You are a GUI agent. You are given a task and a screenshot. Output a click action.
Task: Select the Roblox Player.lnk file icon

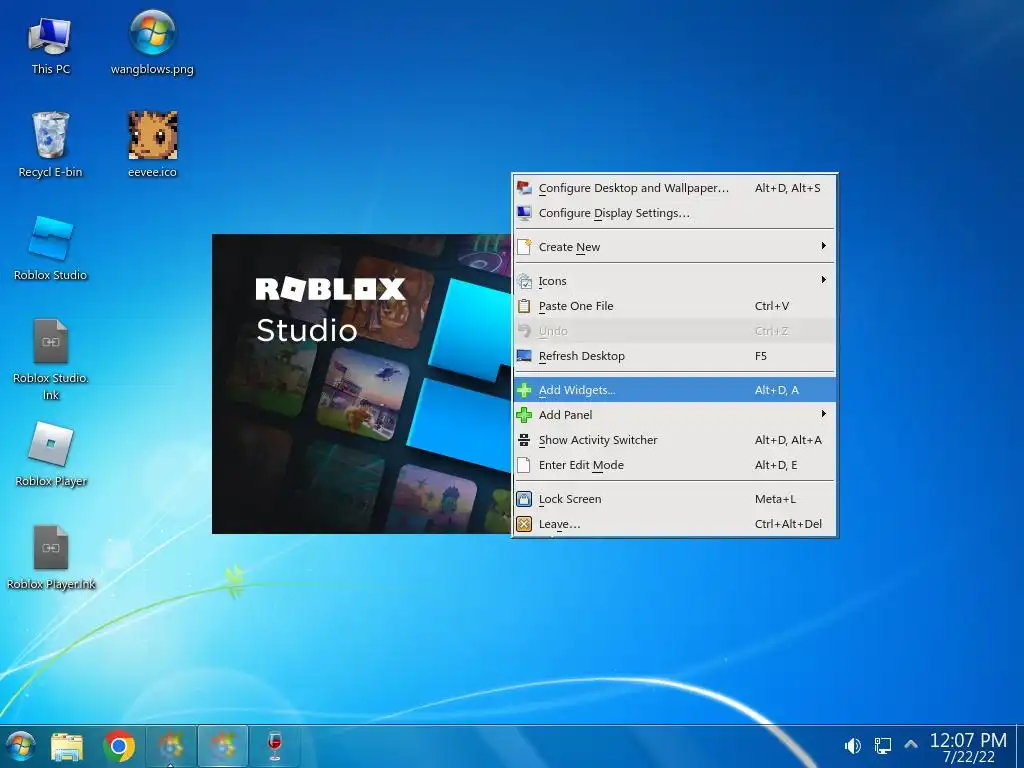coord(51,558)
